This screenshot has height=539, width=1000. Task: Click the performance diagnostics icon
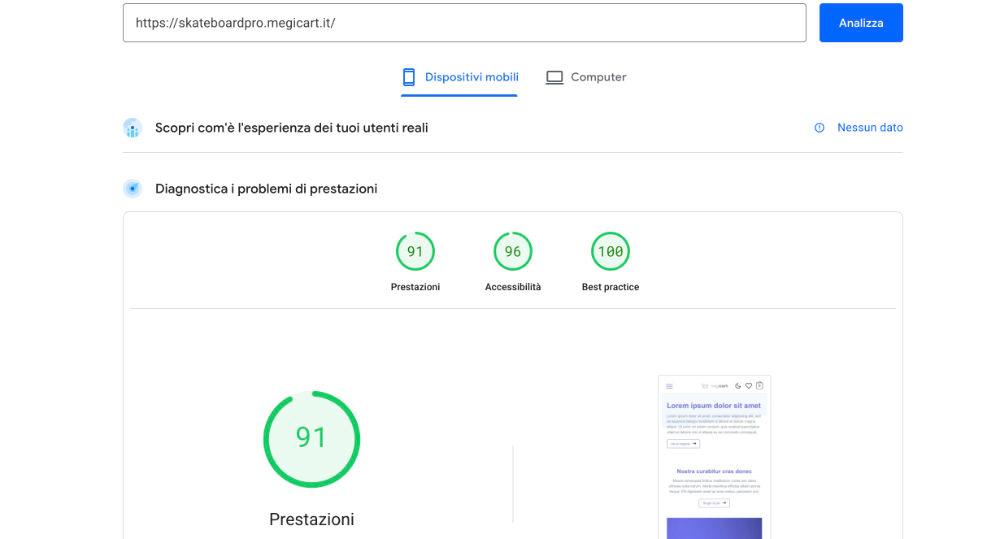pyautogui.click(x=133, y=189)
